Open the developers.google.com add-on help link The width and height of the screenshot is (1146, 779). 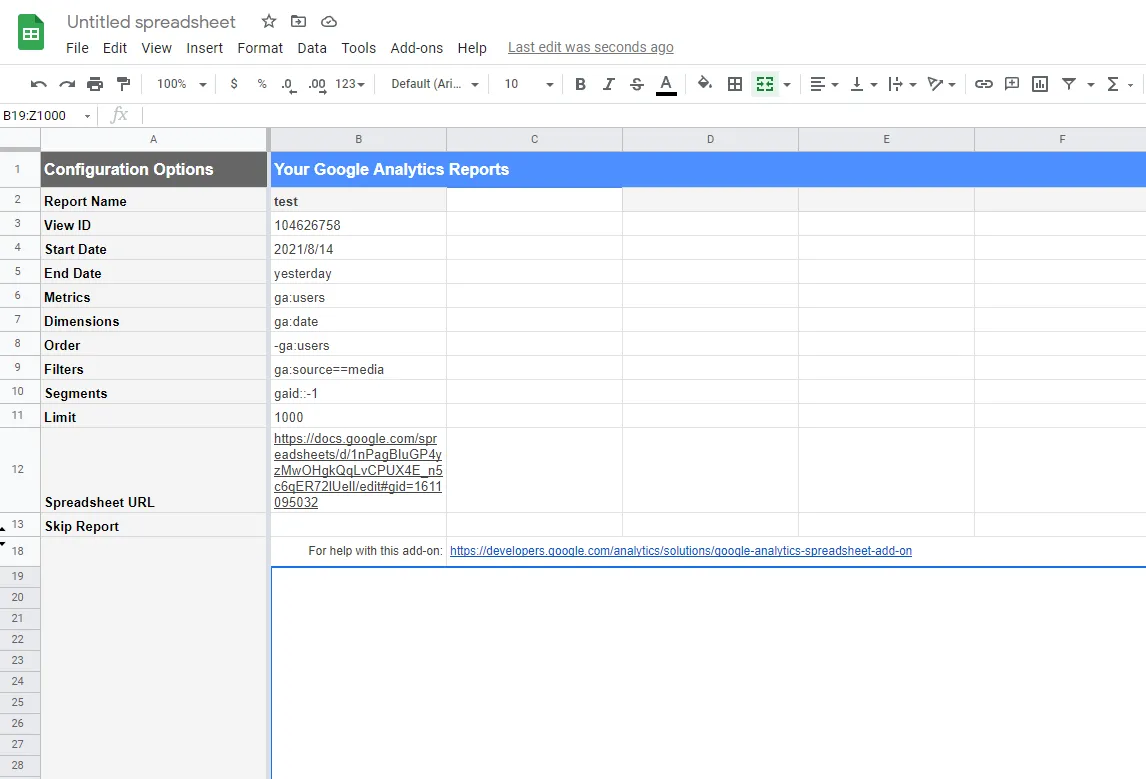point(680,551)
